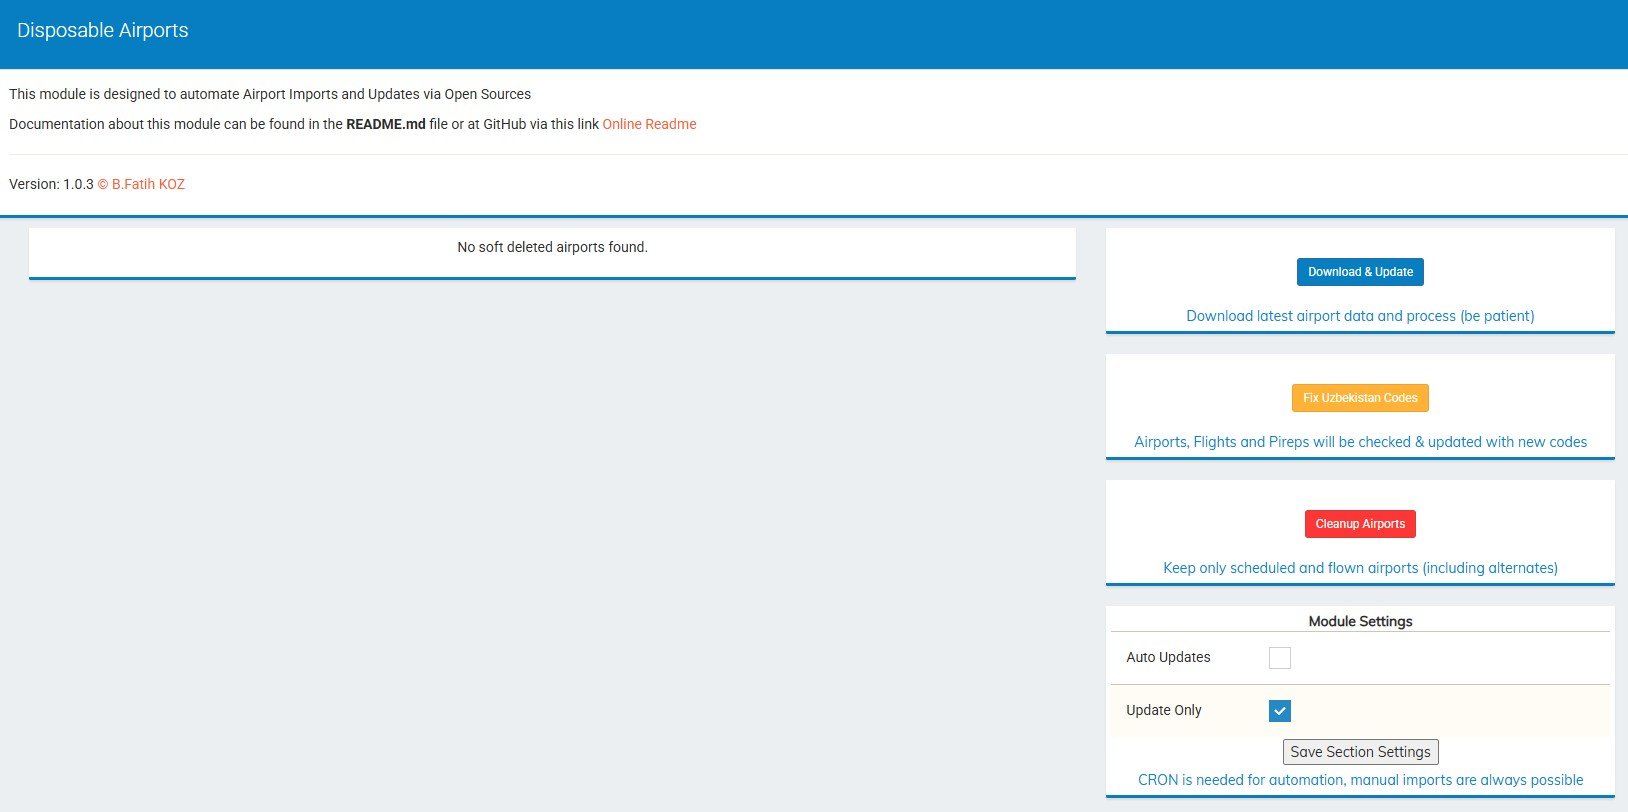This screenshot has width=1628, height=812.
Task: Click the © B.Fatih KOZ author link
Action: click(x=141, y=184)
